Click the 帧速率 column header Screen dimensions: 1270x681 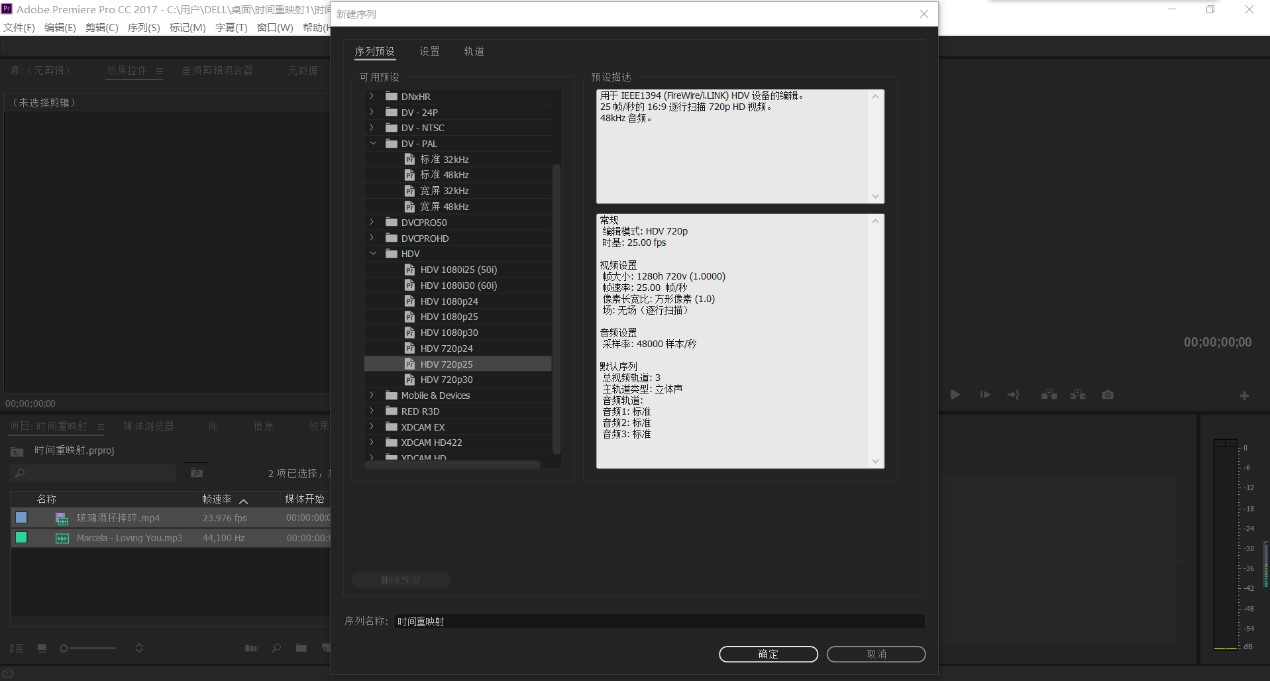217,499
